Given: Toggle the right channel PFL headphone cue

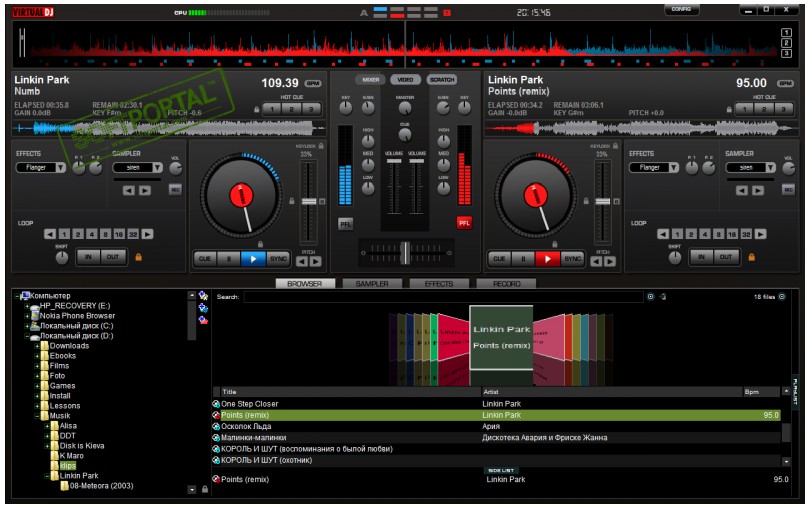Looking at the screenshot, I should (464, 223).
